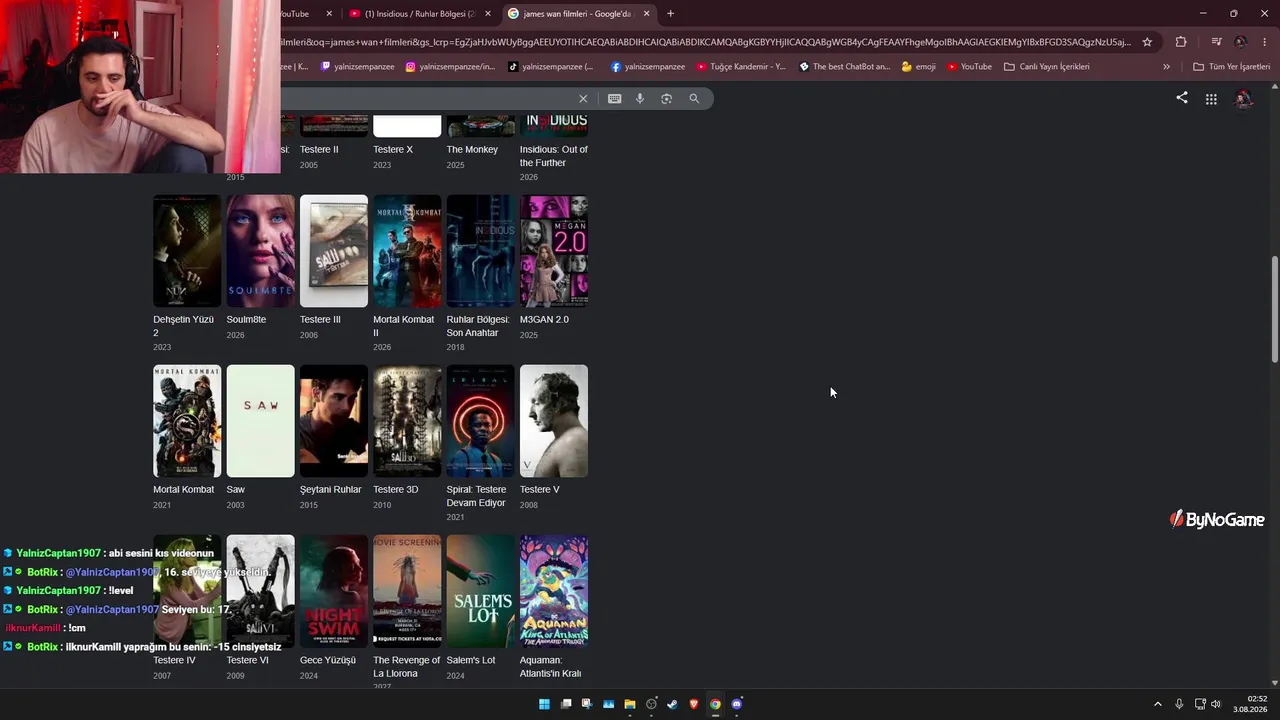Show hidden bookmarks with the overflow chevron
This screenshot has height=720, width=1280.
pos(1166,67)
